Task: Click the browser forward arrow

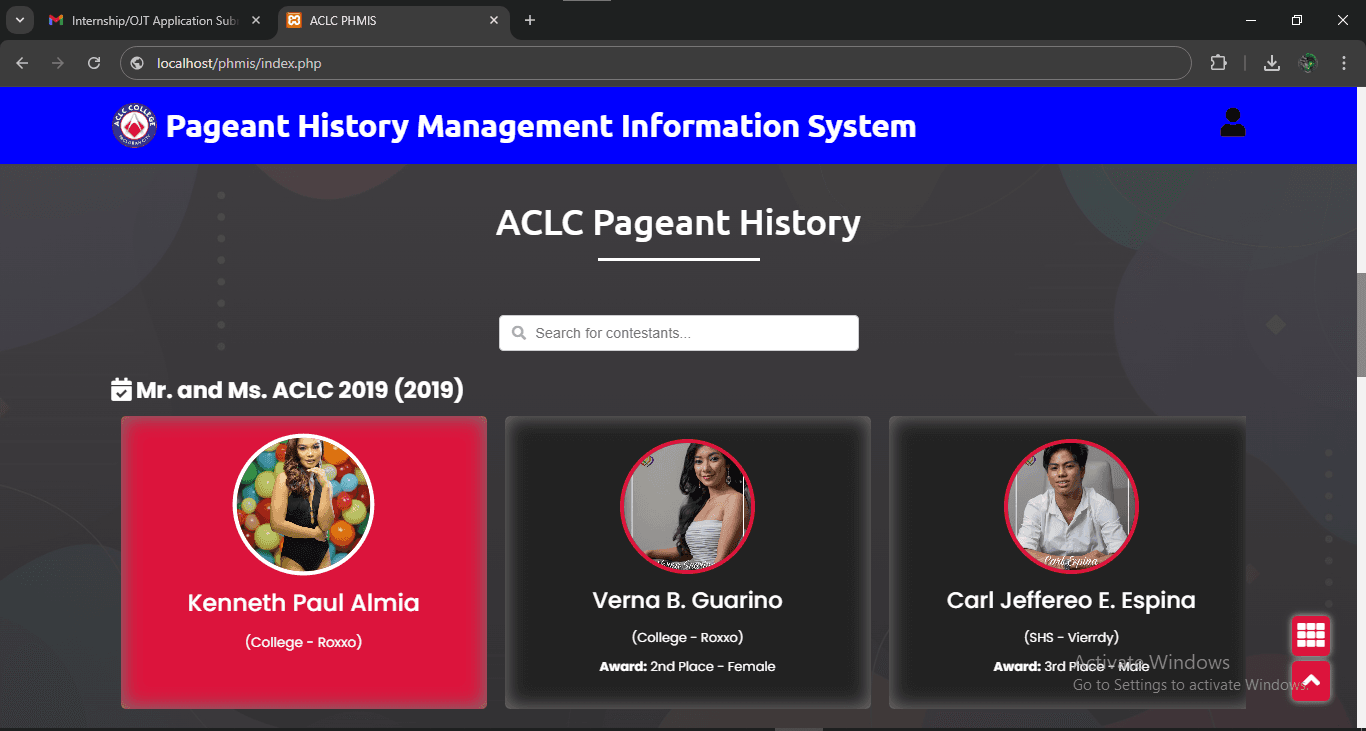Action: coord(58,63)
